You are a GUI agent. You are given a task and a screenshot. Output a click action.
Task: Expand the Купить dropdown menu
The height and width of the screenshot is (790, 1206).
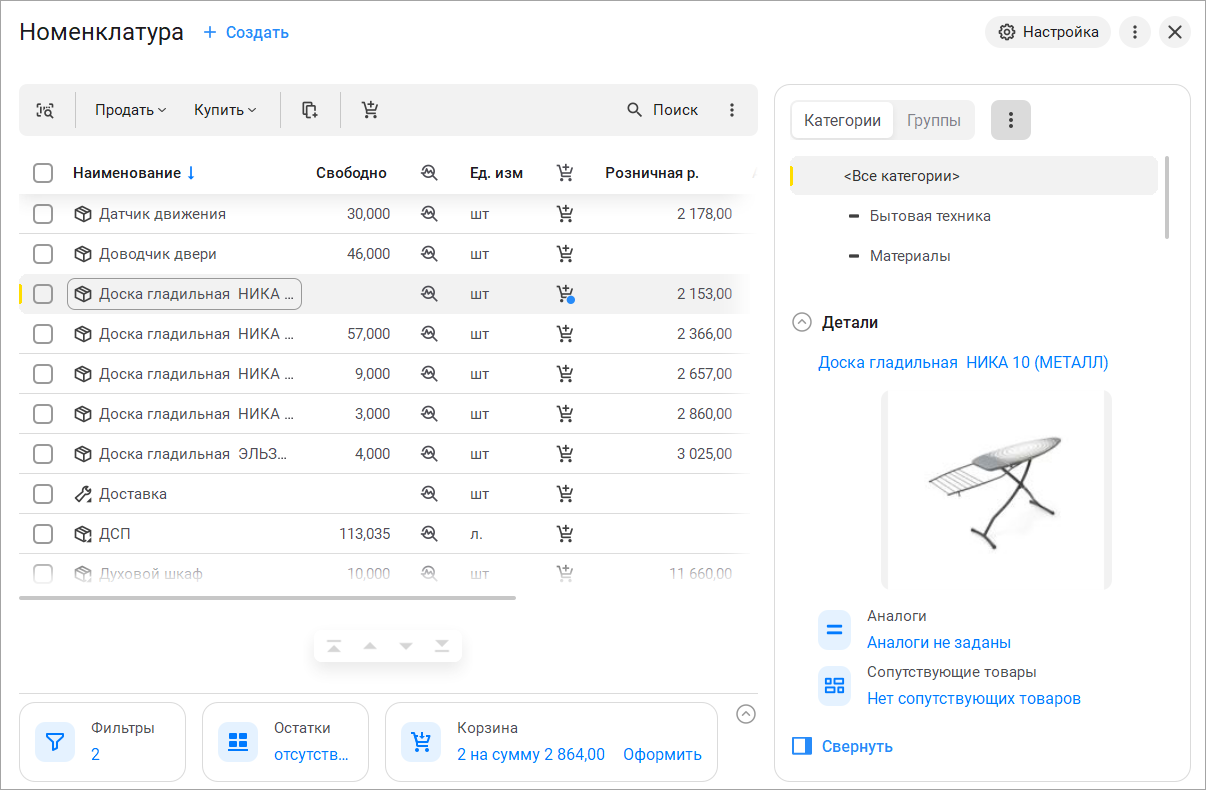tap(225, 110)
